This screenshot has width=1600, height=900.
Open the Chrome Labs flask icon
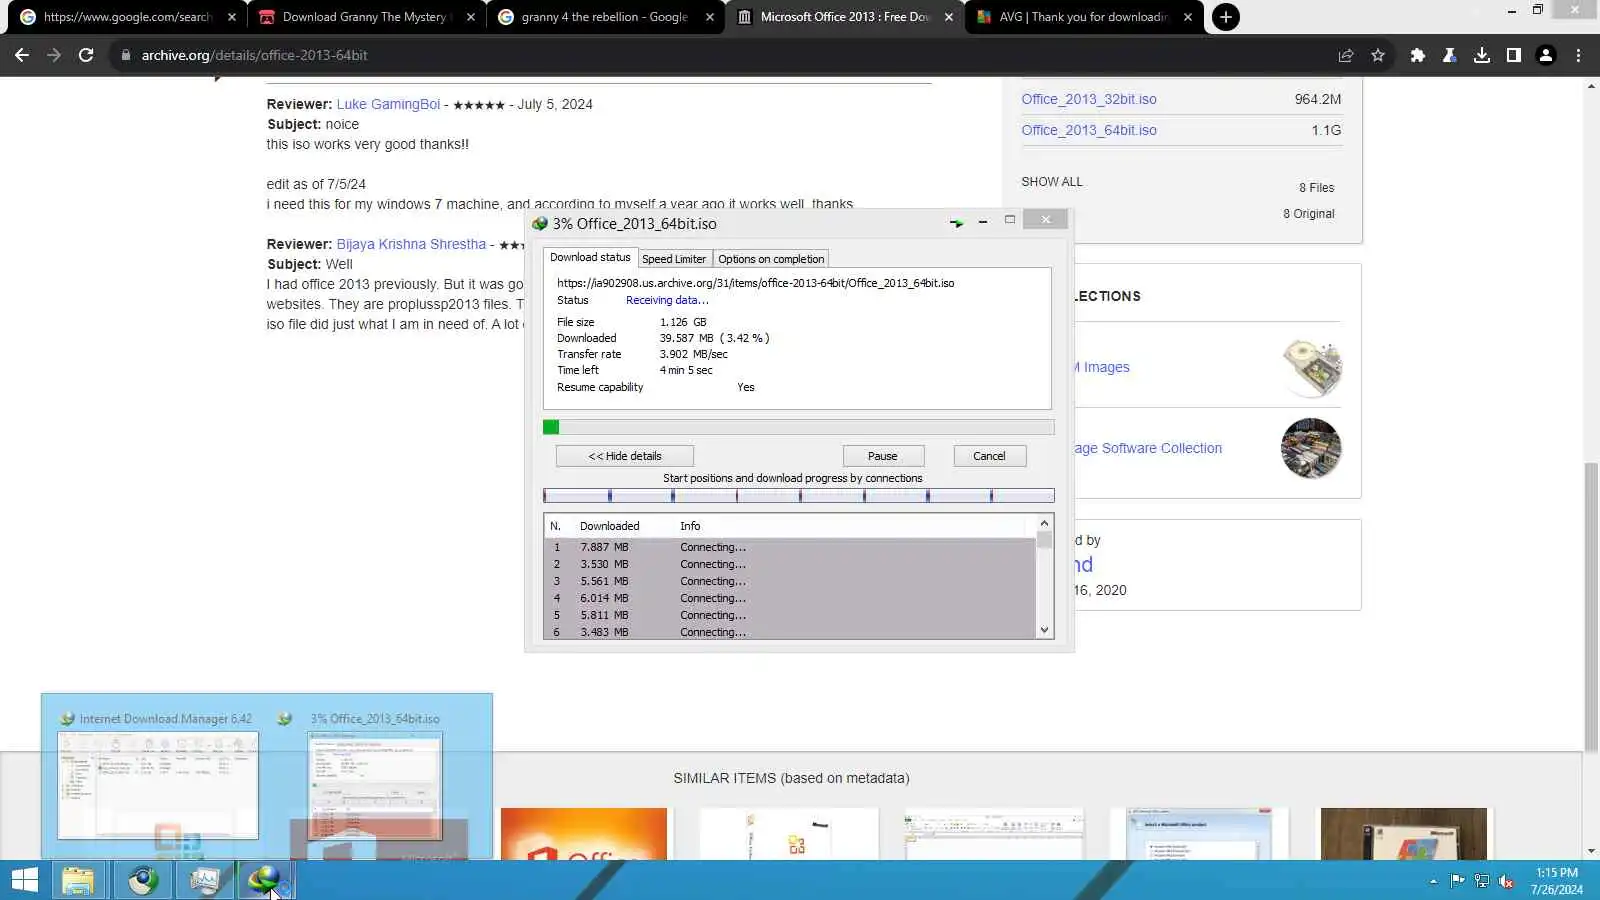coord(1449,55)
